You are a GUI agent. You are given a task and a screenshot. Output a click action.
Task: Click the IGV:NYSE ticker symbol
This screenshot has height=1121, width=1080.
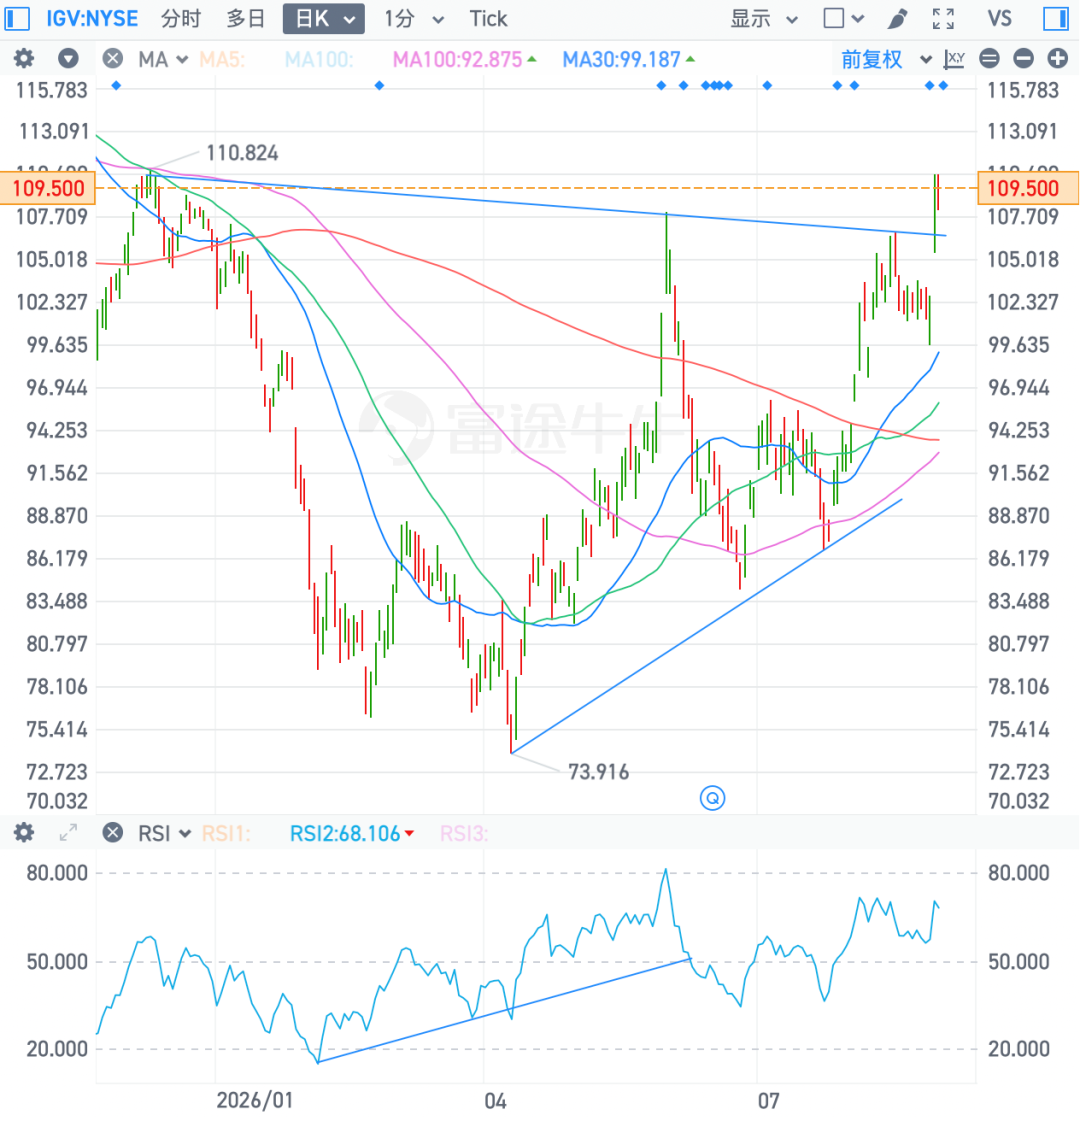tap(92, 19)
